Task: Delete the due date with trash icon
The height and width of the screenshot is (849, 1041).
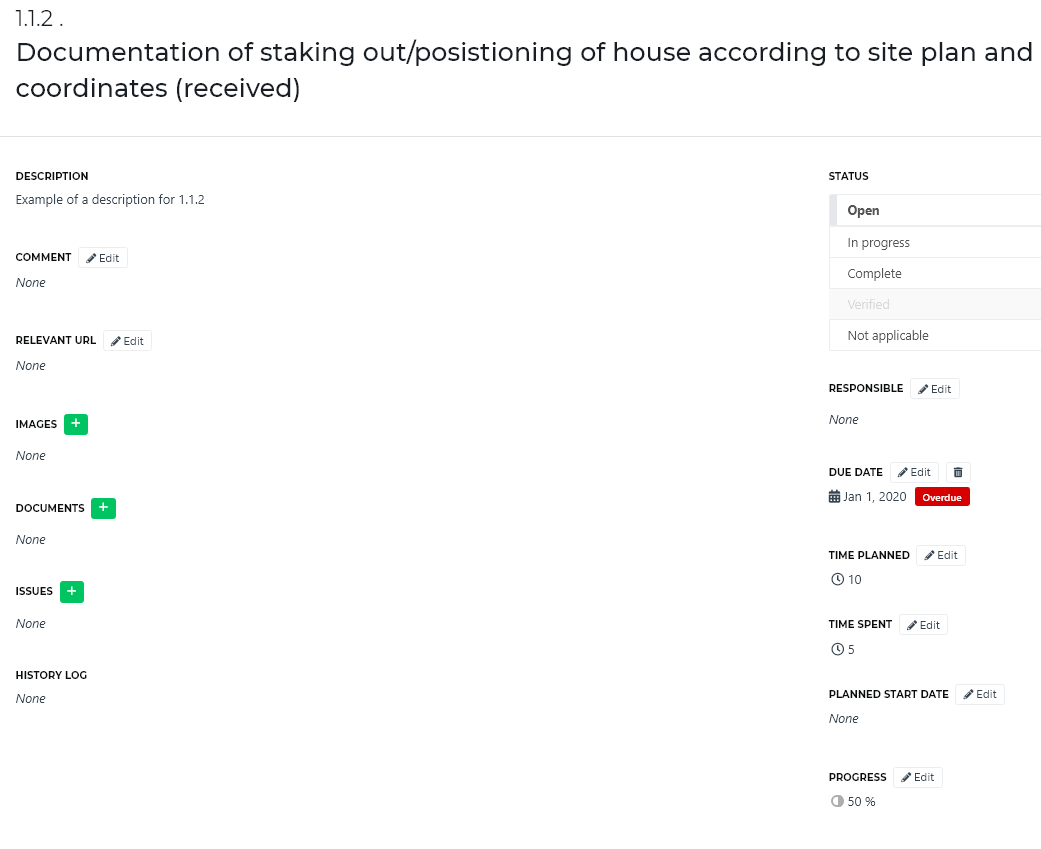Action: 958,473
